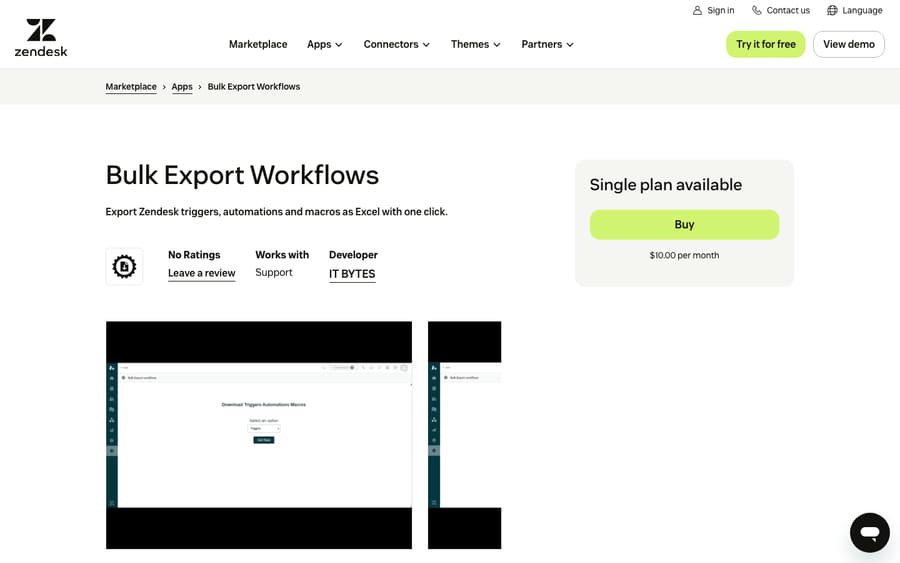Click the Sign in link
Image resolution: width=900 pixels, height=563 pixels.
coord(713,10)
